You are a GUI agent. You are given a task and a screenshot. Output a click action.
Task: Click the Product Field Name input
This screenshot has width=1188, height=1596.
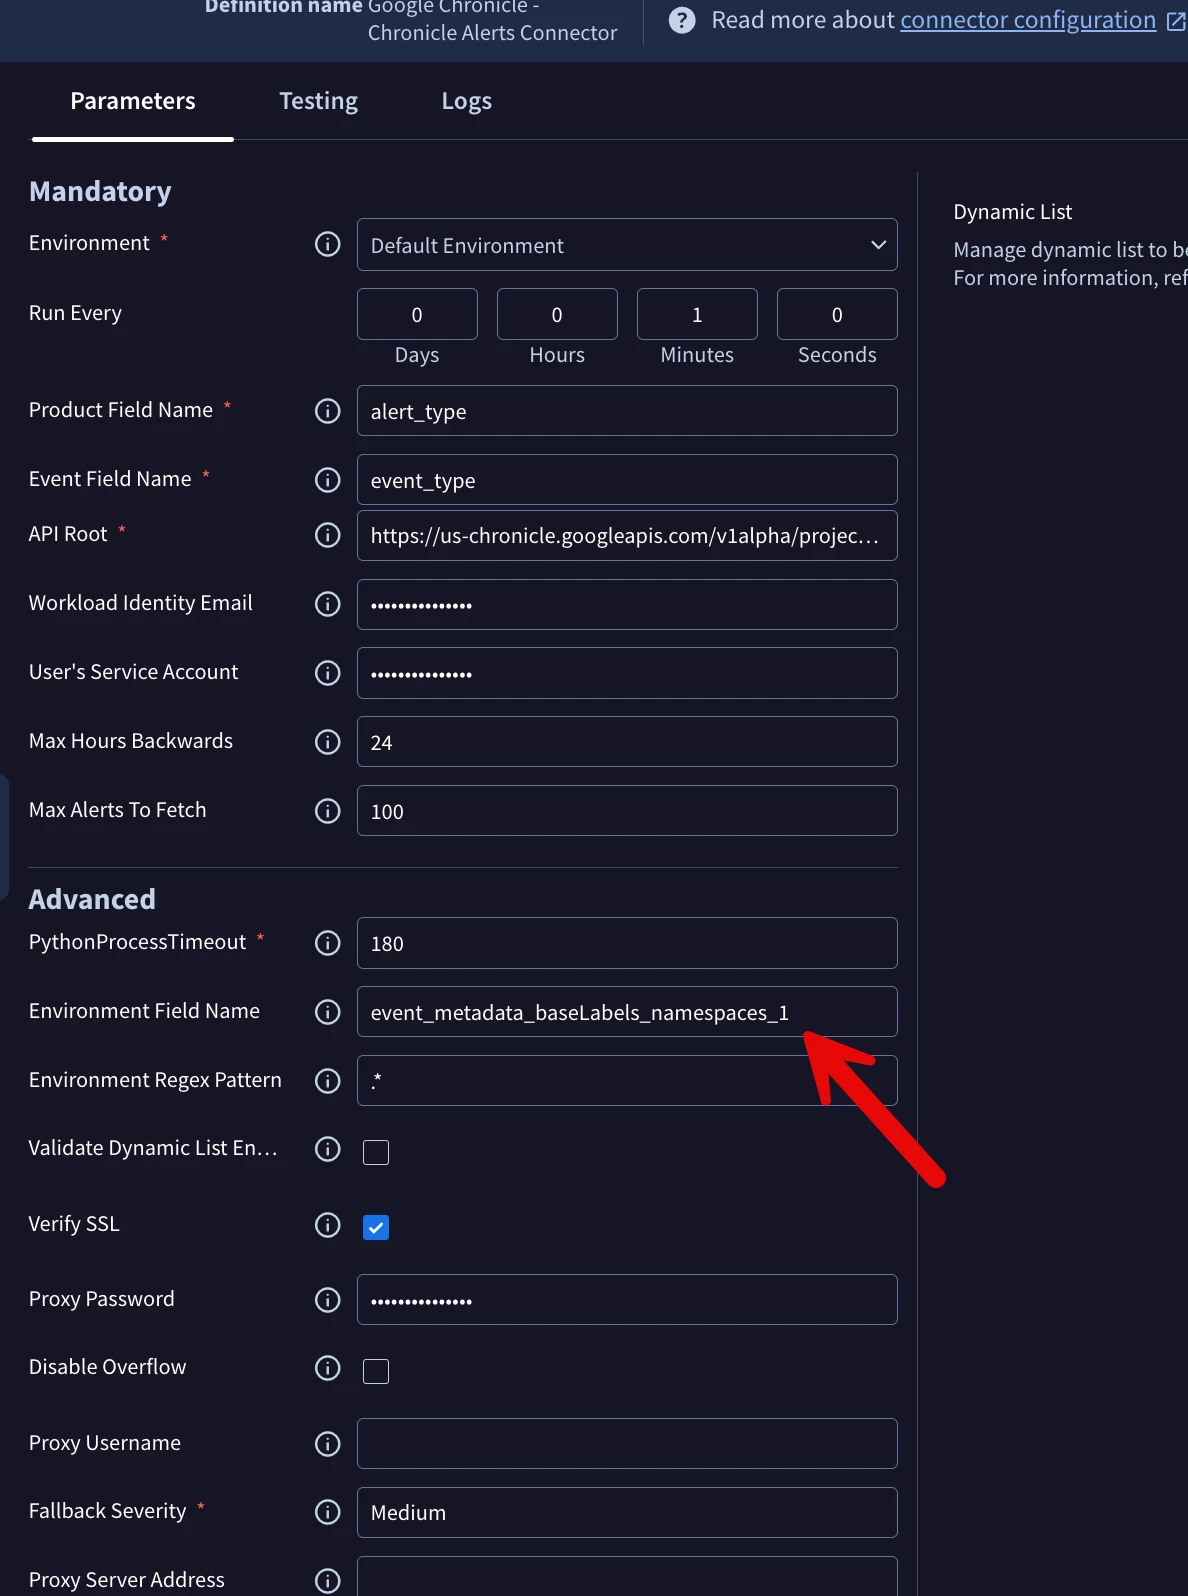click(627, 411)
